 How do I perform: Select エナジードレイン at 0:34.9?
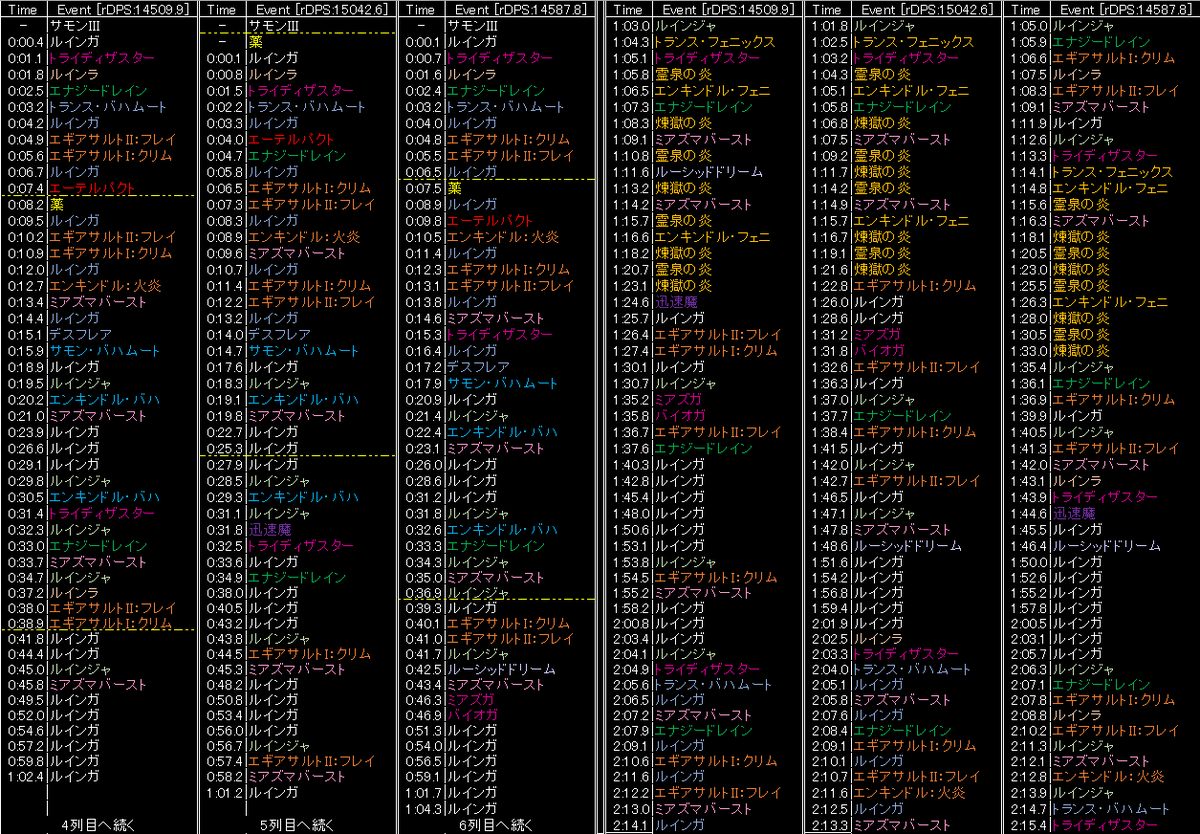coord(296,577)
